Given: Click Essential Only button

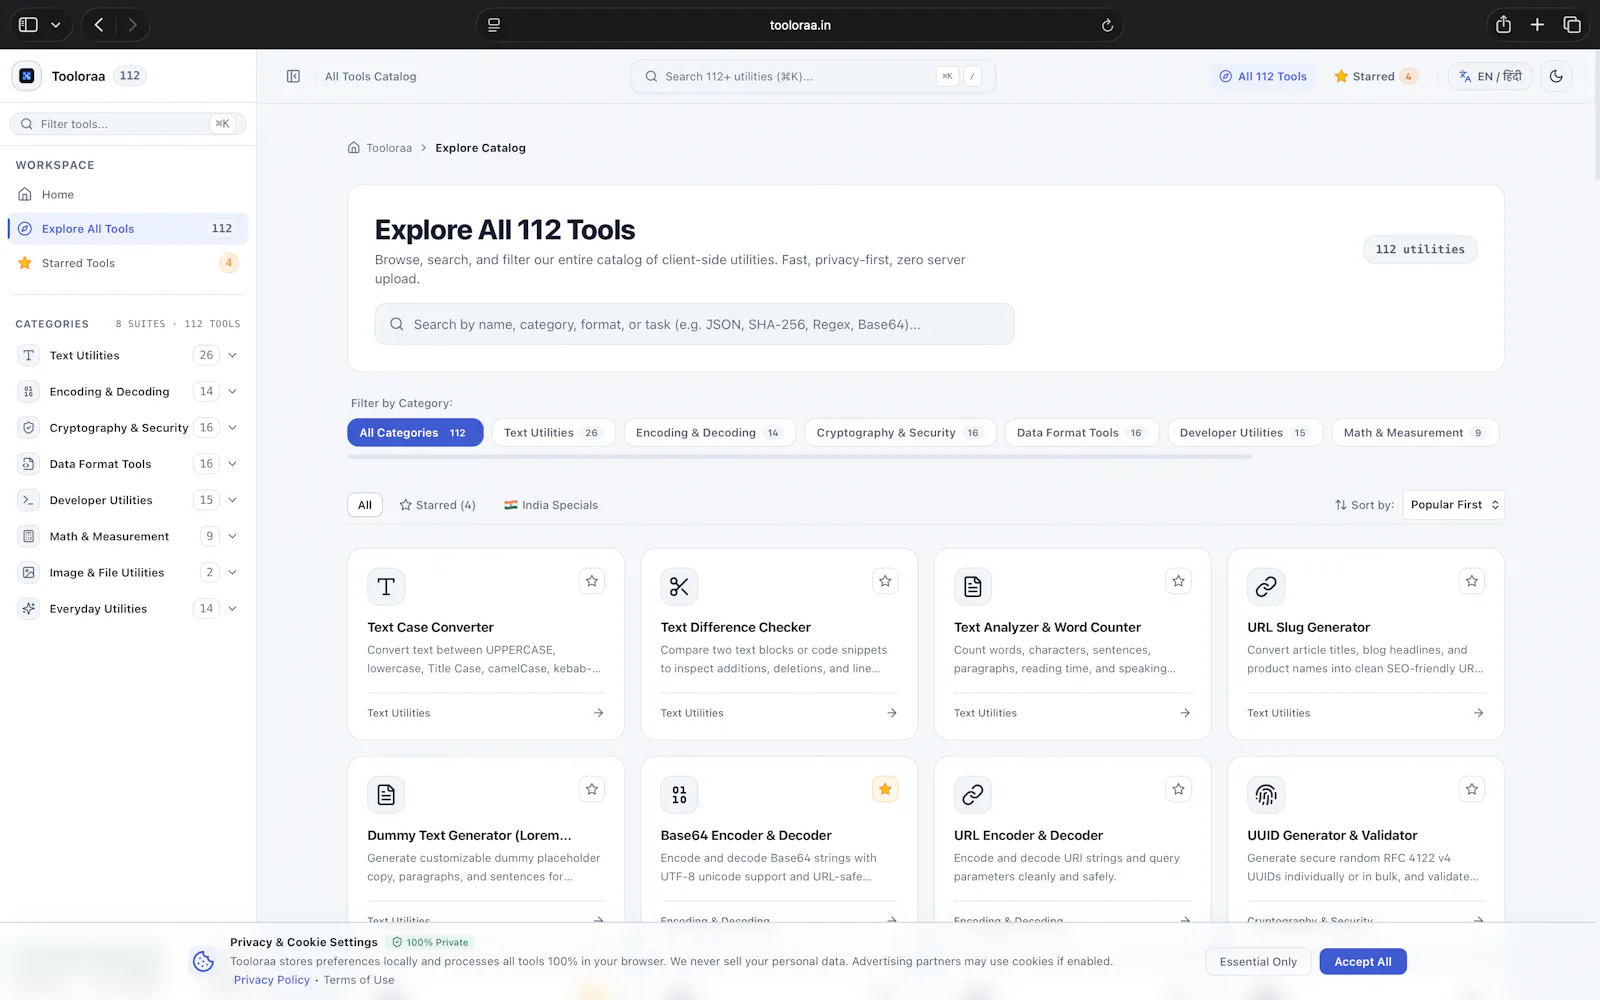Looking at the screenshot, I should [1258, 962].
